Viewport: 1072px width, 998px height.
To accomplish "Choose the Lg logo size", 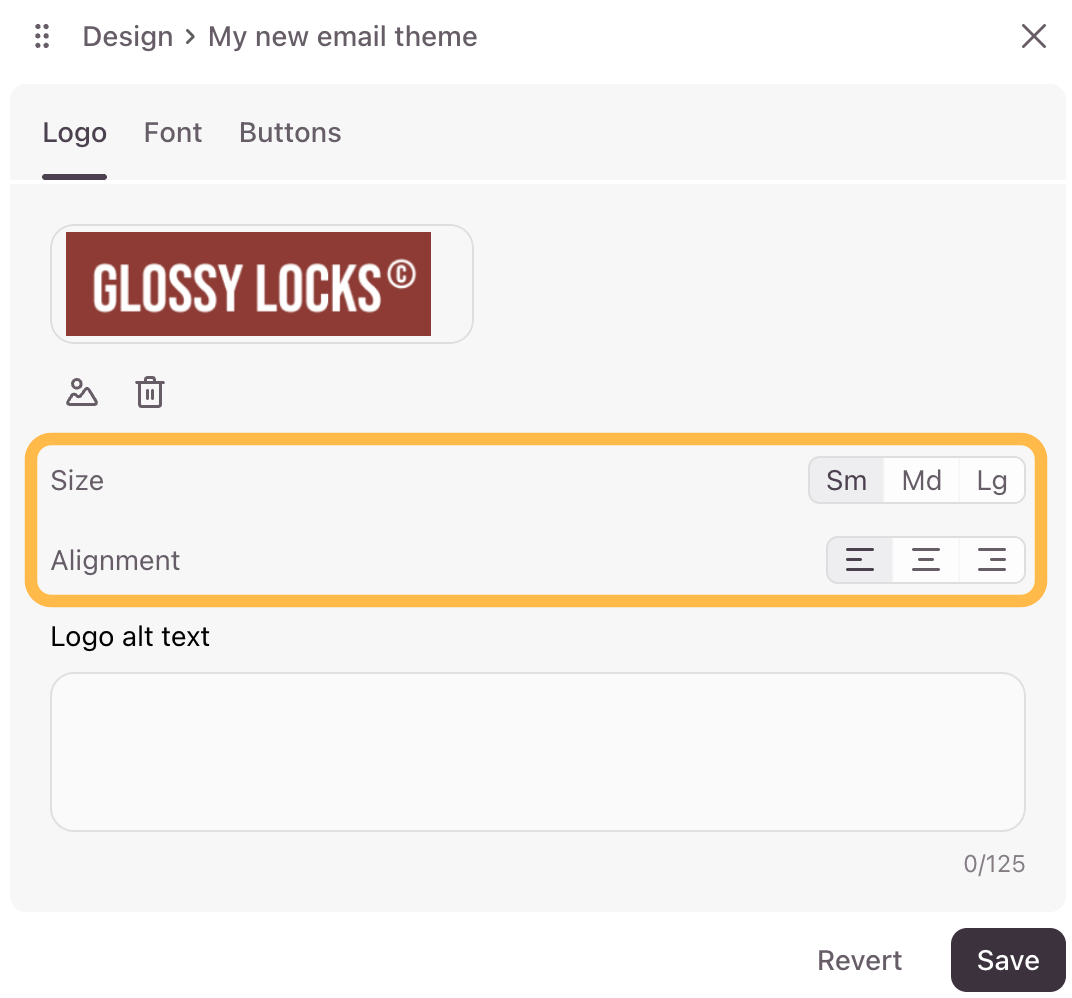I will (x=991, y=481).
